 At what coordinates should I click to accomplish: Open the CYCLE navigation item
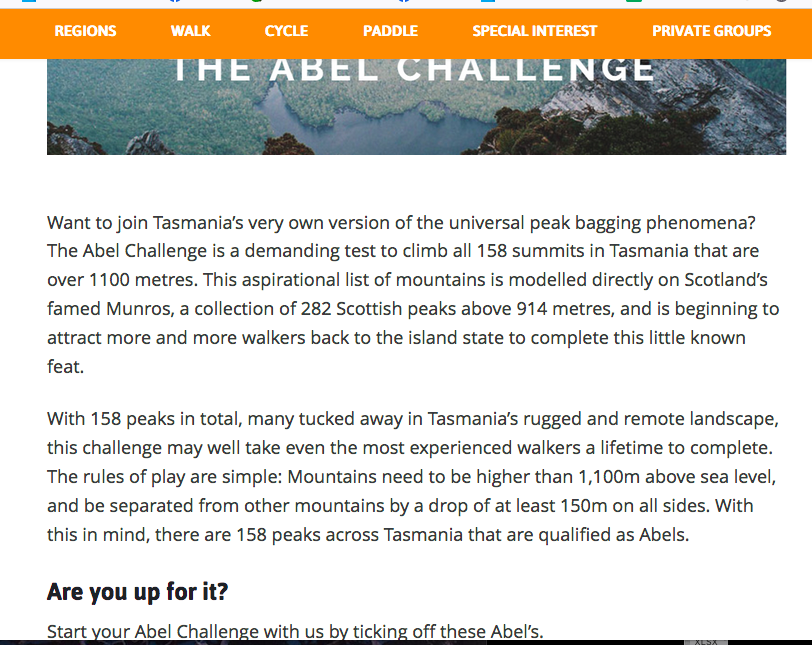[x=286, y=31]
